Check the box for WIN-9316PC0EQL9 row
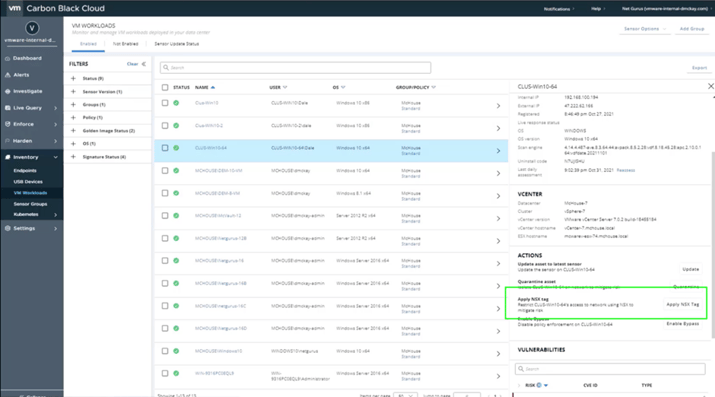The width and height of the screenshot is (715, 397). tap(165, 373)
